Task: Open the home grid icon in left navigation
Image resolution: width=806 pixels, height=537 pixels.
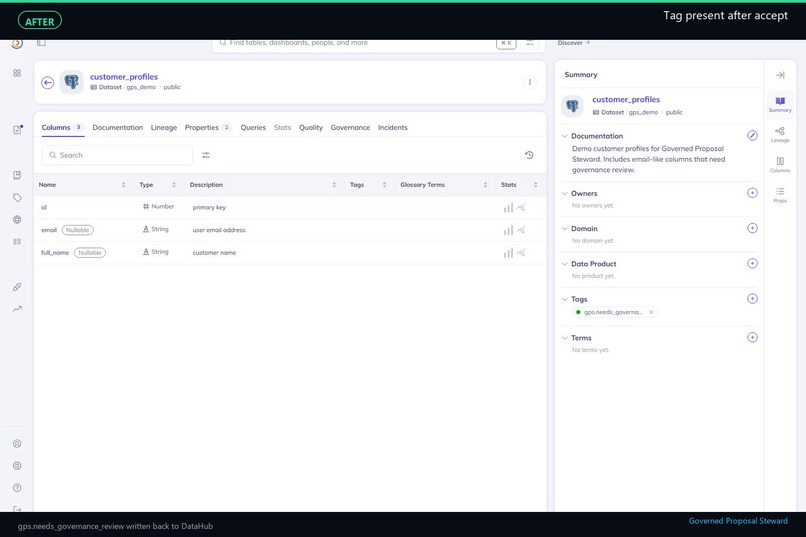Action: [x=17, y=73]
